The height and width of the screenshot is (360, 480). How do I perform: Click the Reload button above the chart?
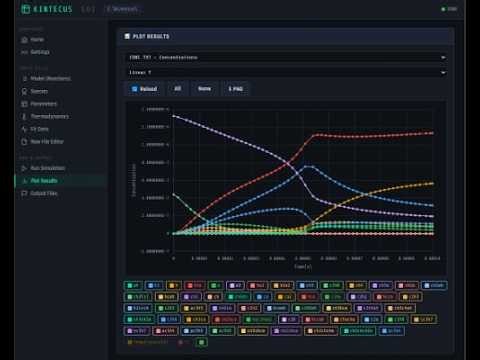pyautogui.click(x=144, y=89)
